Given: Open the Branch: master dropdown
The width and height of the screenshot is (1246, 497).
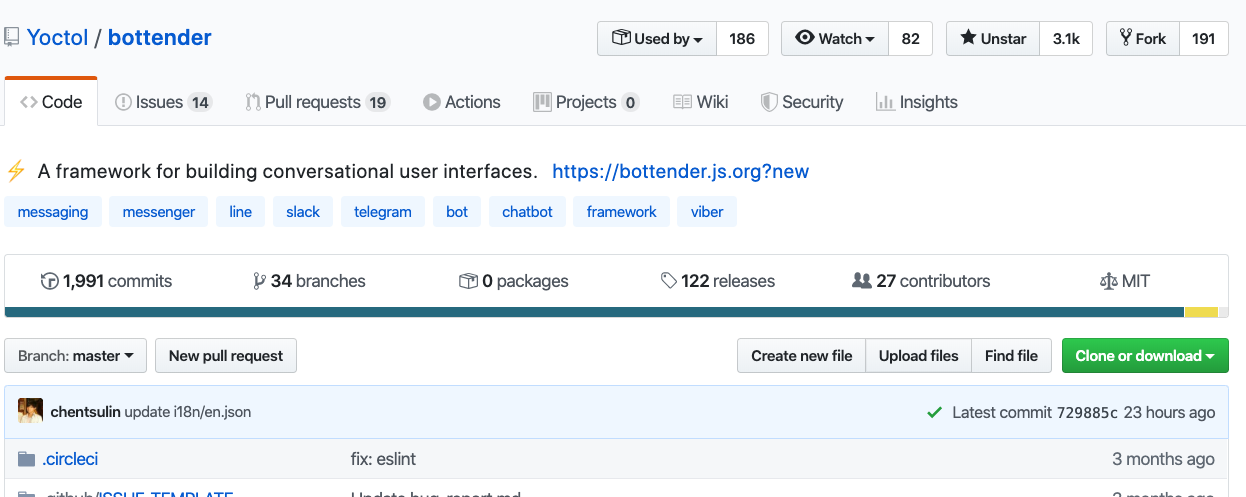Looking at the screenshot, I should coord(76,356).
